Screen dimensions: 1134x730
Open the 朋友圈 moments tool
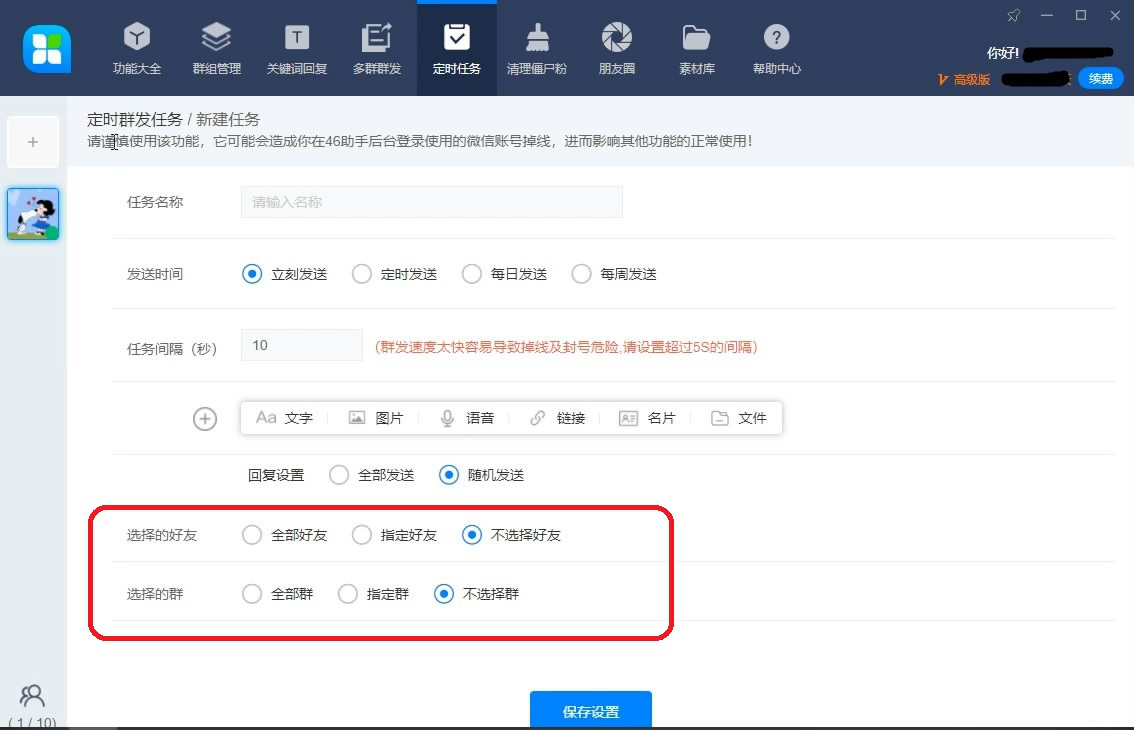(616, 48)
